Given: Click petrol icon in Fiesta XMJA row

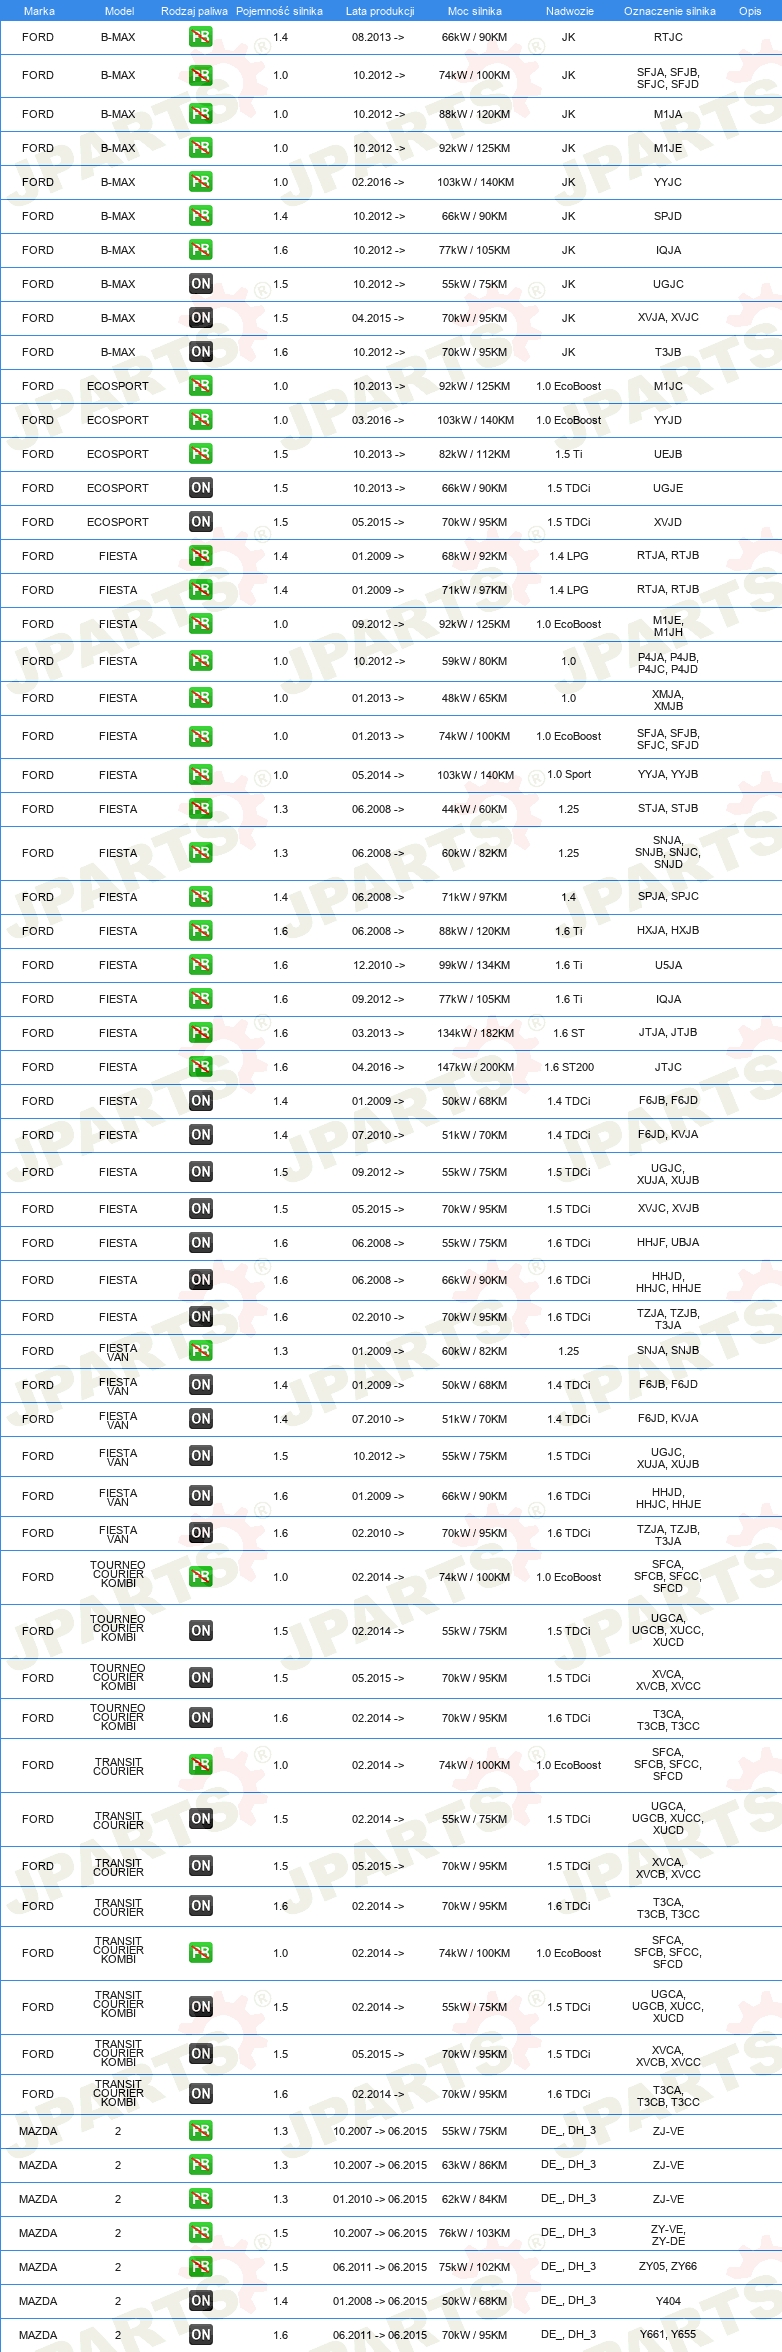Looking at the screenshot, I should (x=201, y=698).
